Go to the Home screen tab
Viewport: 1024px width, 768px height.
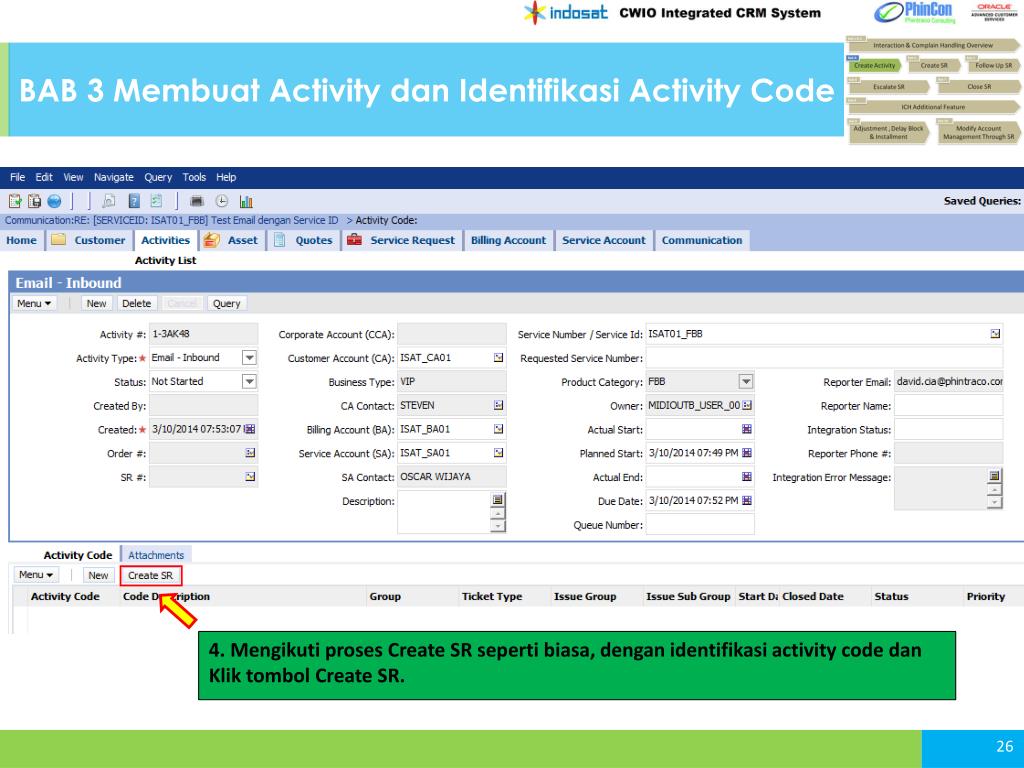tap(22, 240)
